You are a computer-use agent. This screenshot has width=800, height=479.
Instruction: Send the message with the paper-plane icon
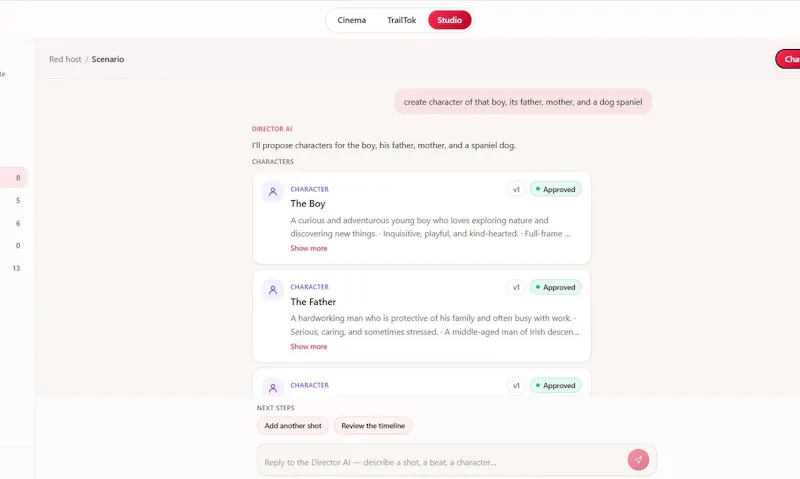(x=638, y=460)
